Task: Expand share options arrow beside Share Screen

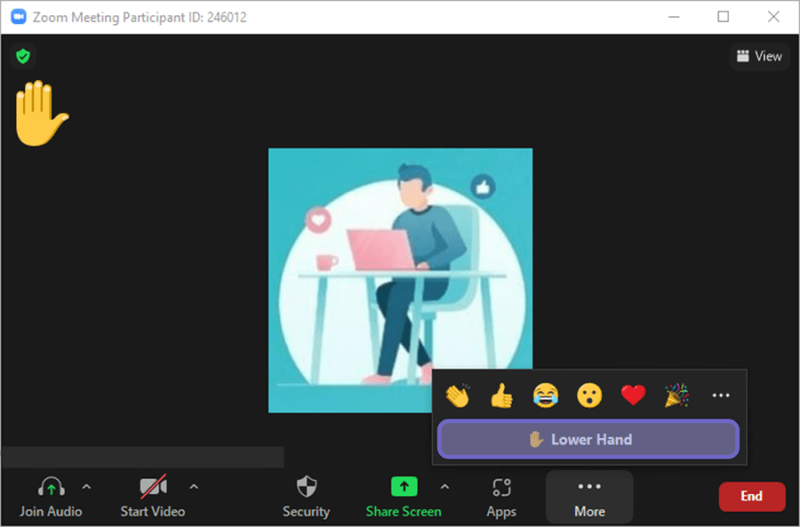Action: point(445,487)
